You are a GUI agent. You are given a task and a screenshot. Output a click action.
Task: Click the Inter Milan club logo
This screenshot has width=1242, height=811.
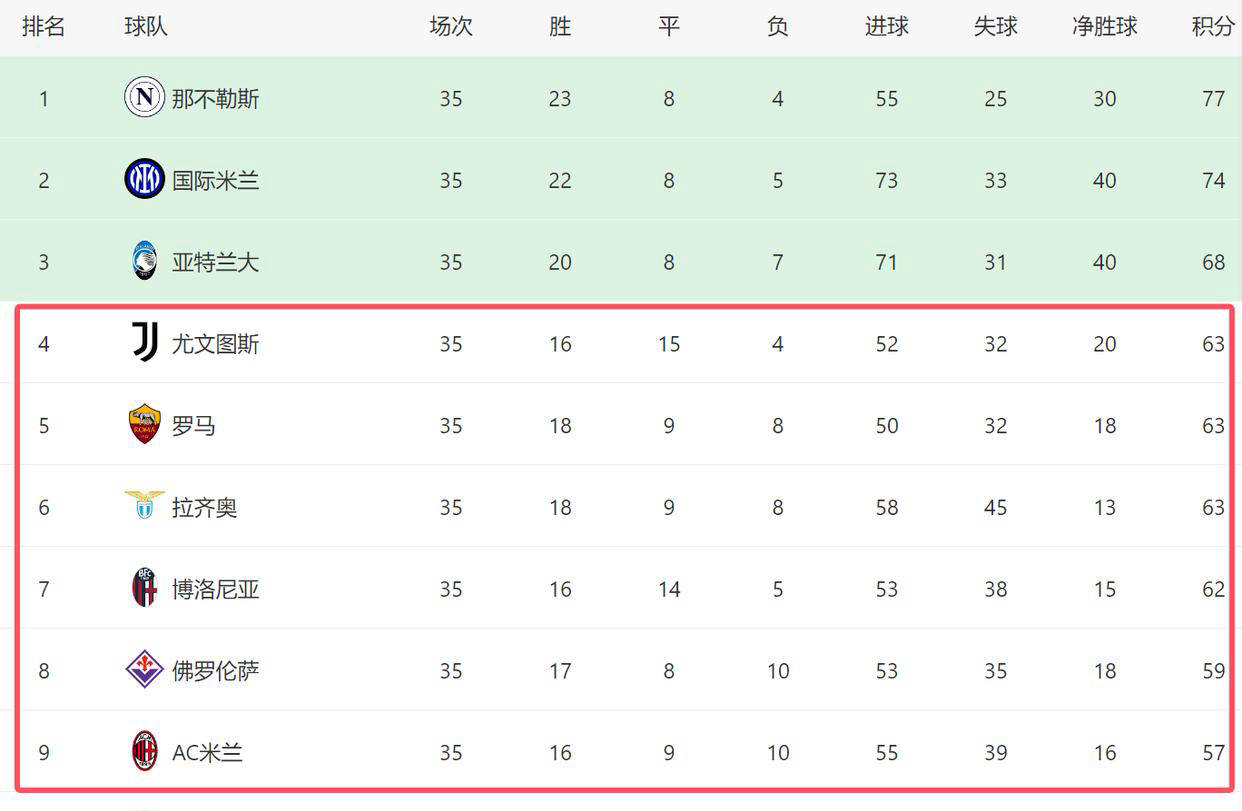click(x=144, y=180)
